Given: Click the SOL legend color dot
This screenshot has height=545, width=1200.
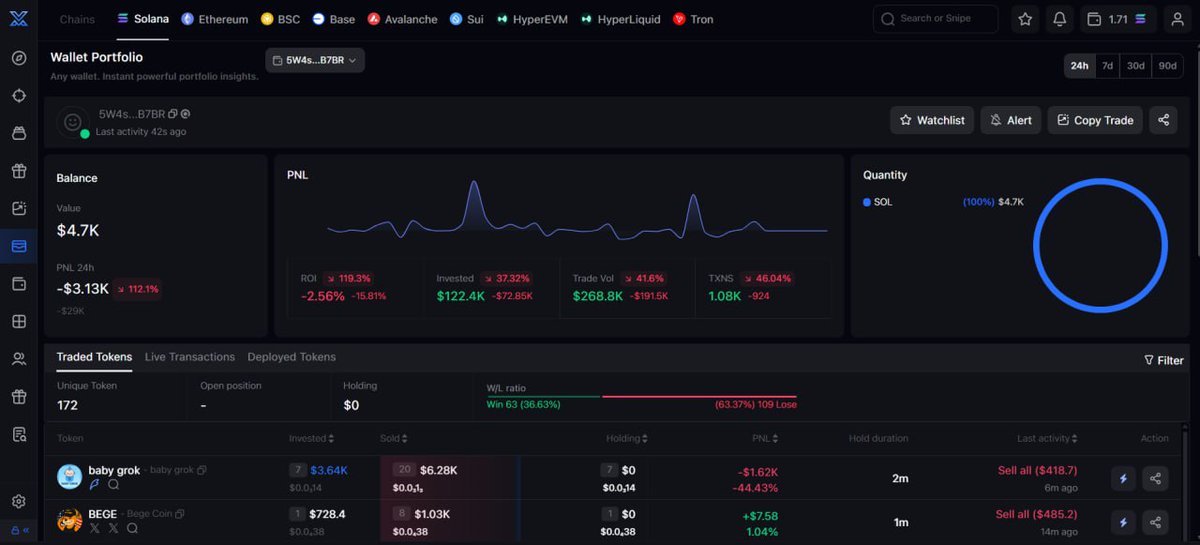Looking at the screenshot, I should 867,202.
